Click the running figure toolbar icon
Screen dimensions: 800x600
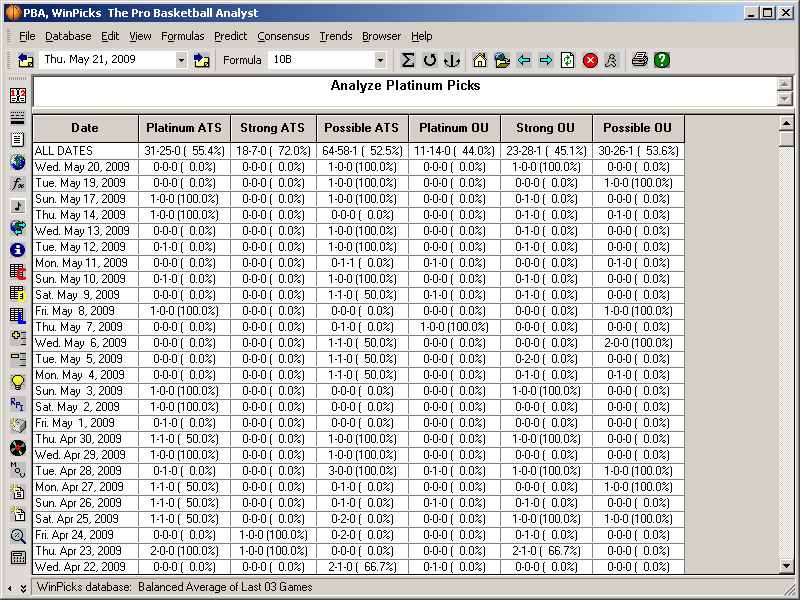(x=611, y=60)
